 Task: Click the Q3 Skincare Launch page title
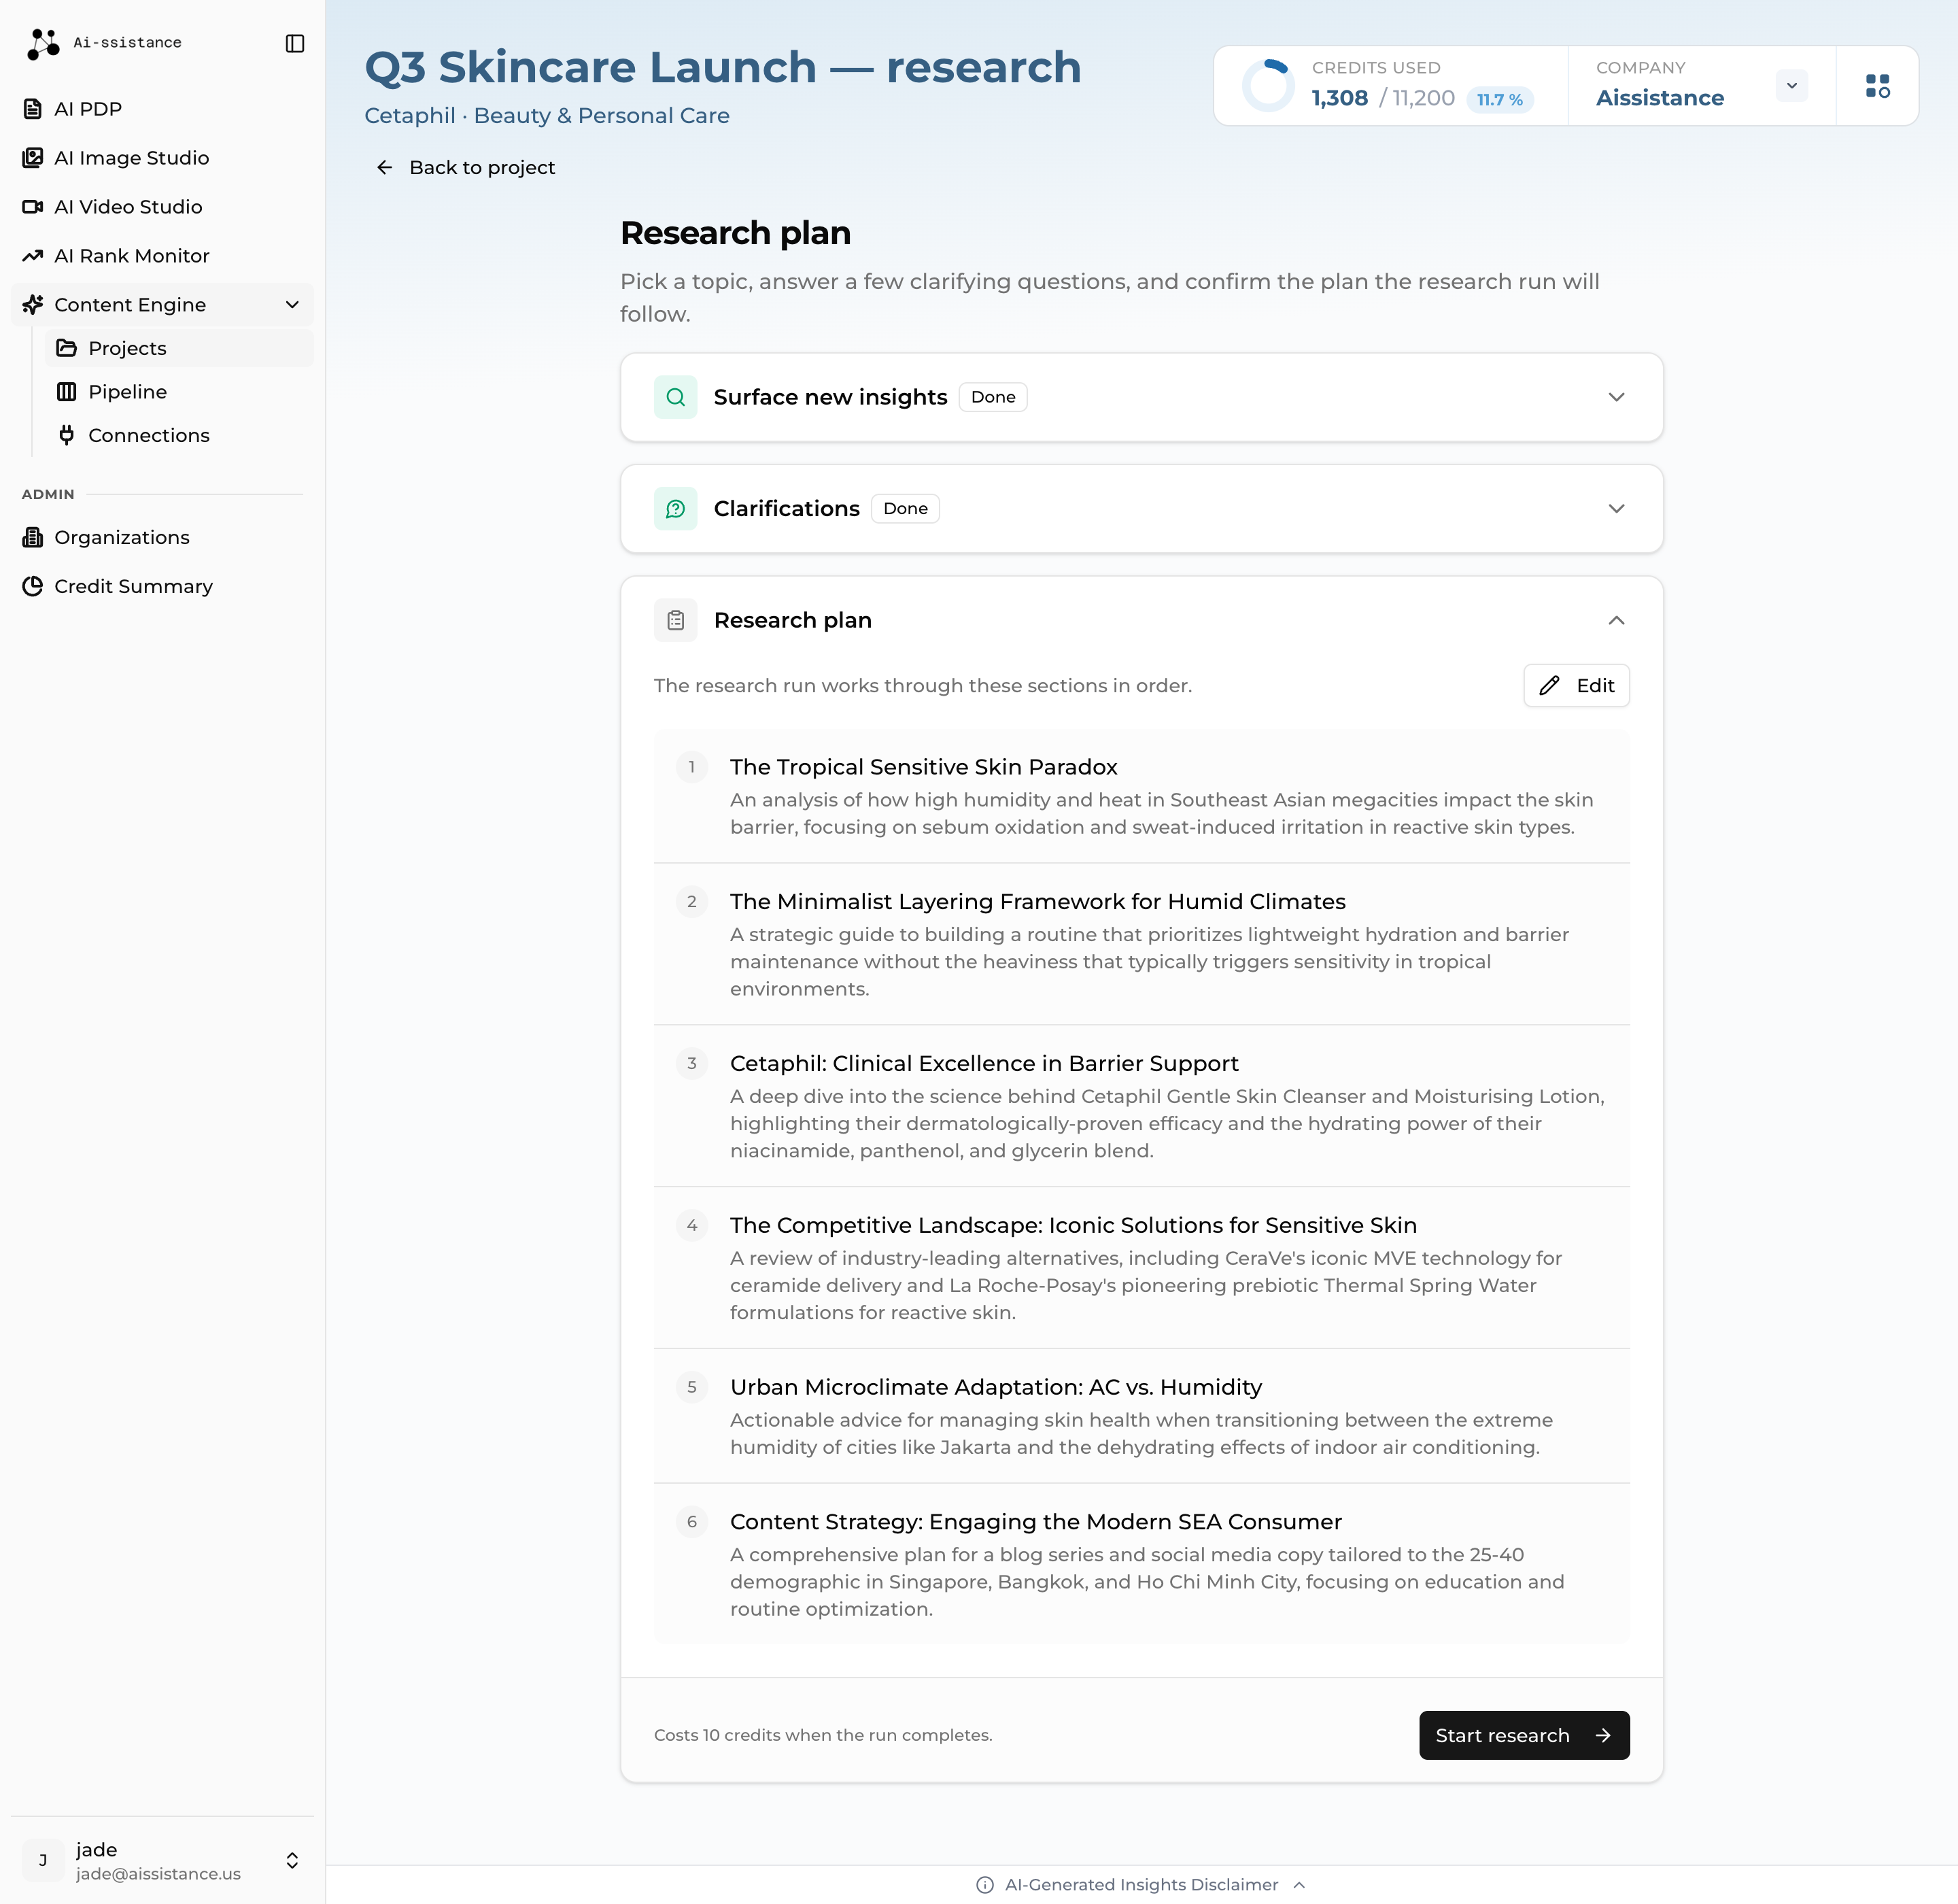point(723,67)
